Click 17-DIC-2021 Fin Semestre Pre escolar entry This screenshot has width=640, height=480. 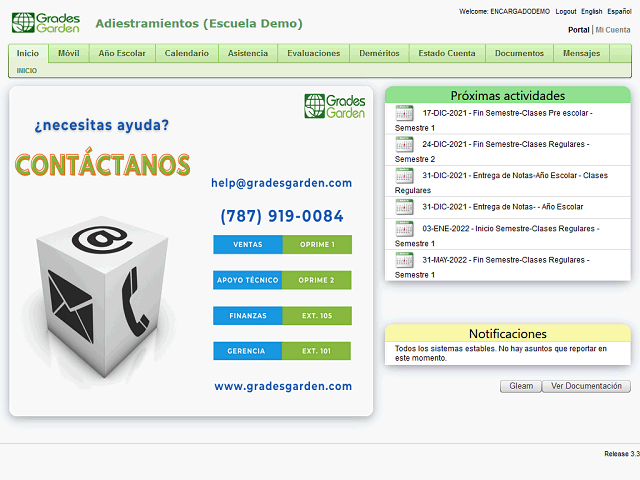(x=507, y=118)
